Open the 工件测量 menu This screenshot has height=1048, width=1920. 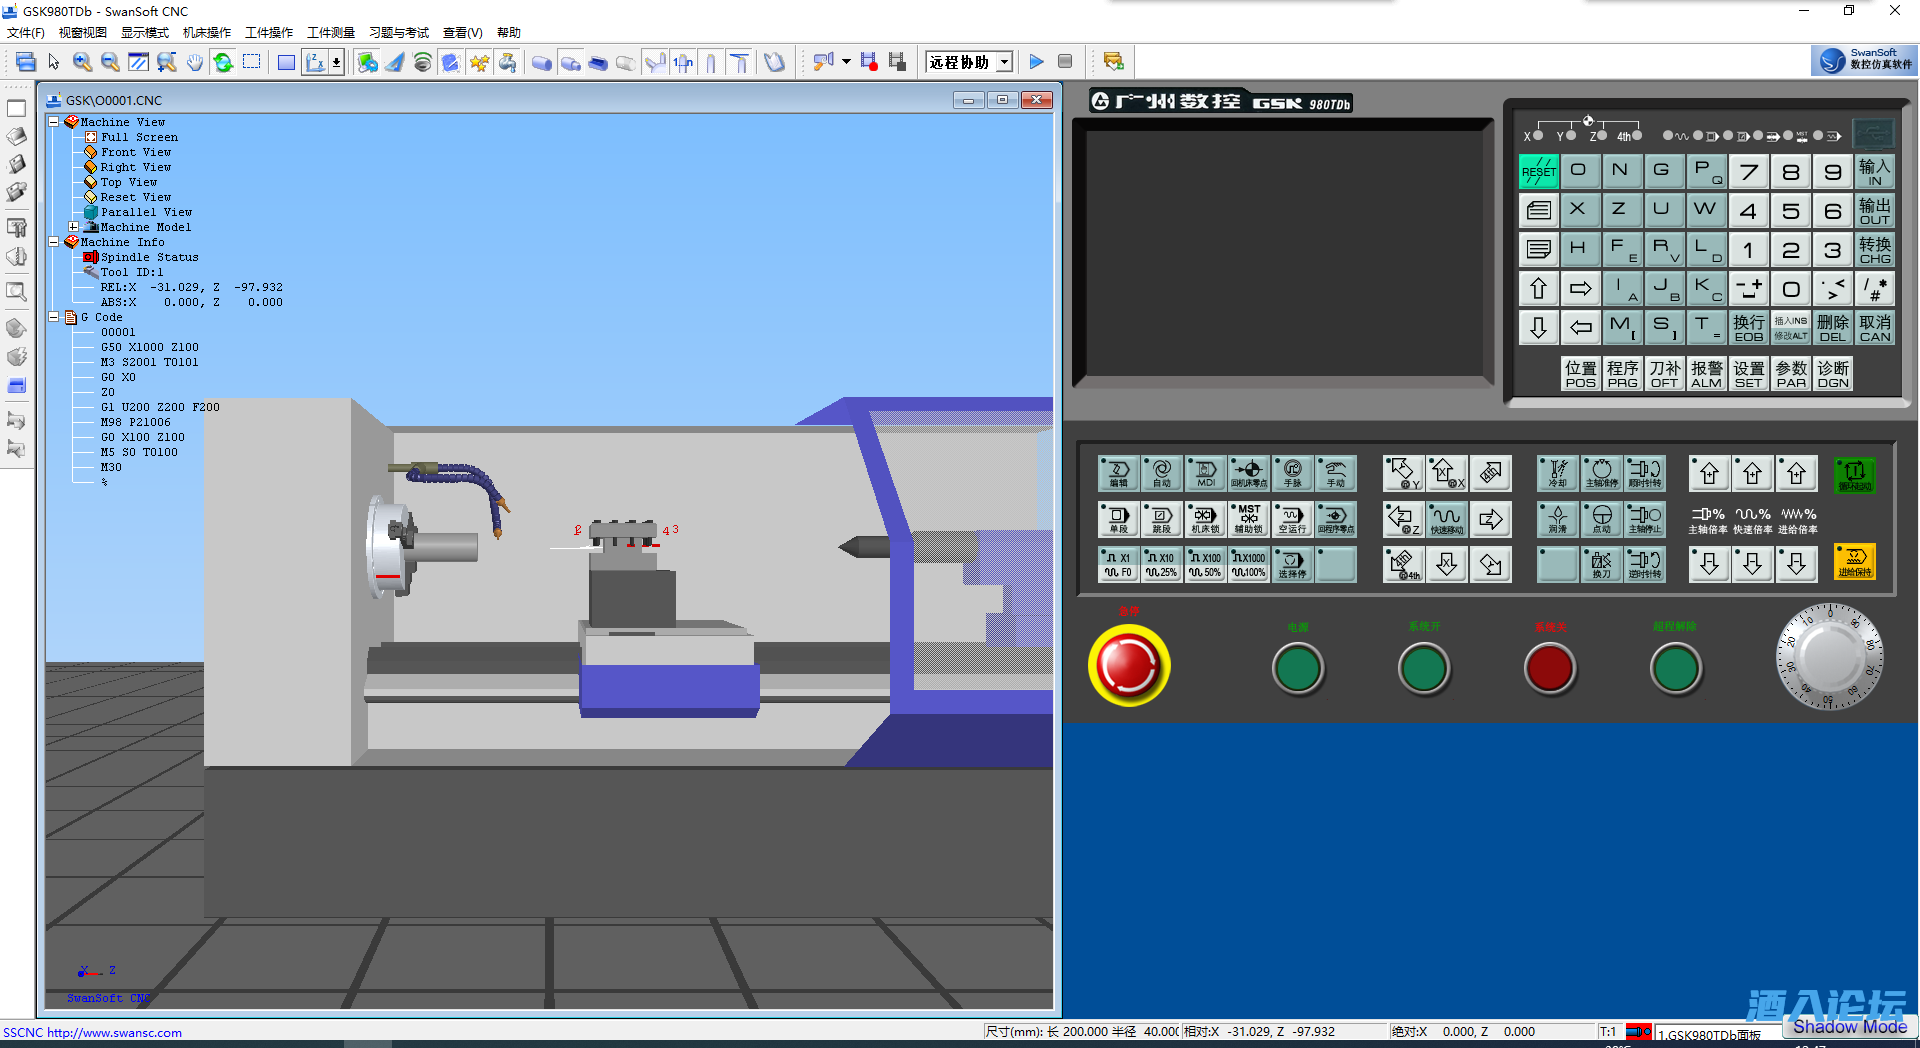point(330,33)
